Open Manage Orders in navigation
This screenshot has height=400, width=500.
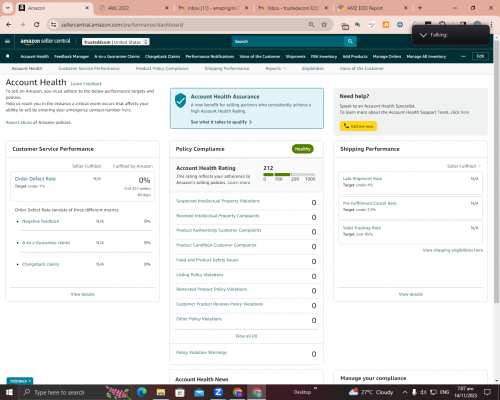(x=387, y=57)
